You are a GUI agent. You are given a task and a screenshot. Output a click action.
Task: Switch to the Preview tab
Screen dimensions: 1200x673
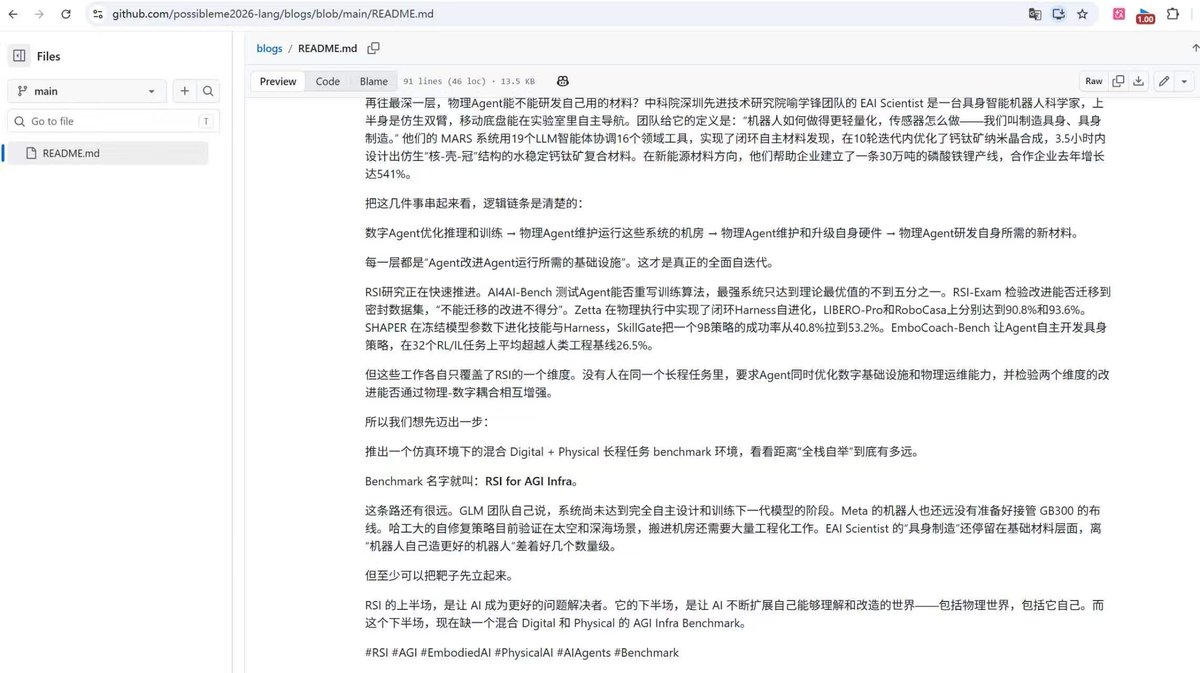tap(278, 82)
